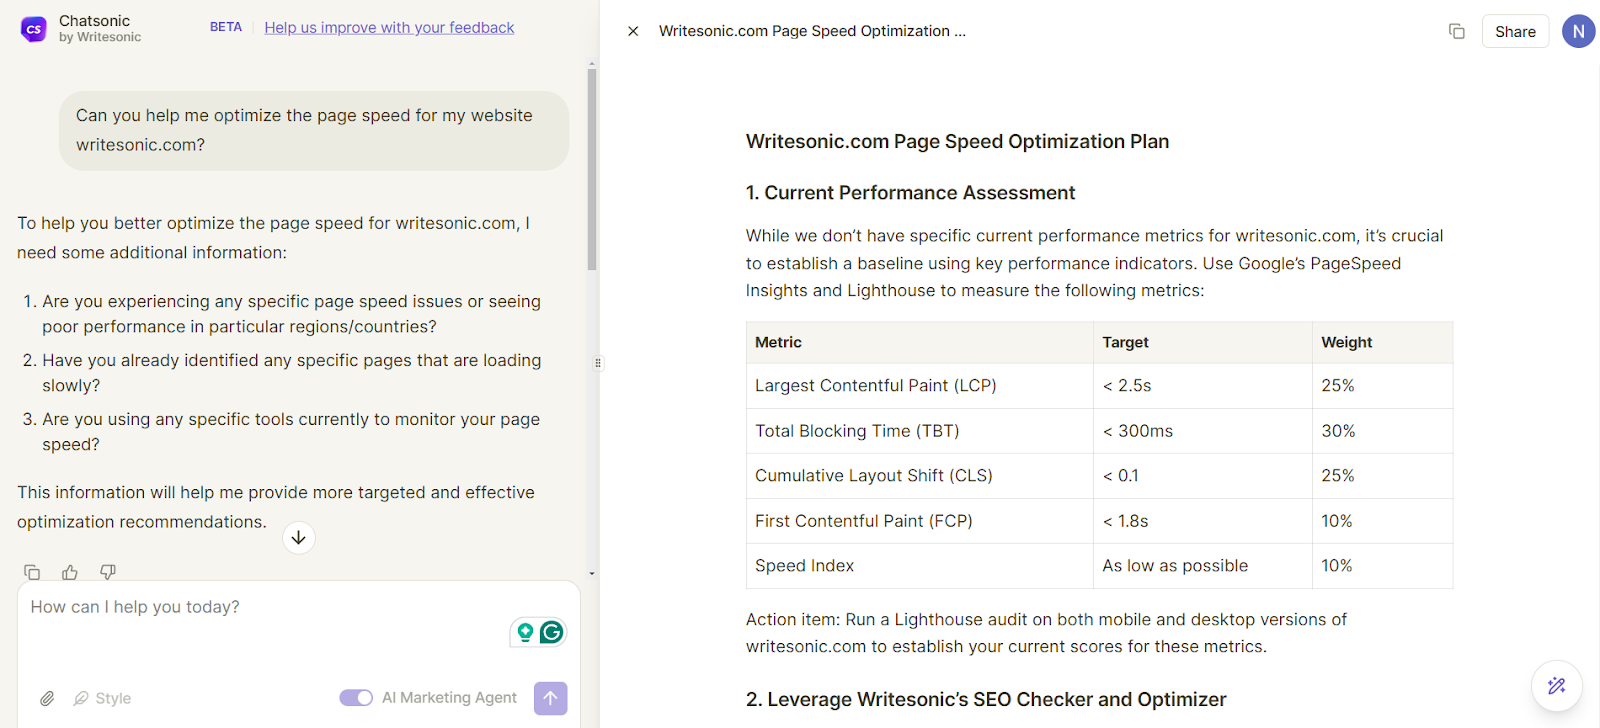The width and height of the screenshot is (1600, 728).
Task: Click the Grammarly icon in the input box
Action: pos(551,632)
